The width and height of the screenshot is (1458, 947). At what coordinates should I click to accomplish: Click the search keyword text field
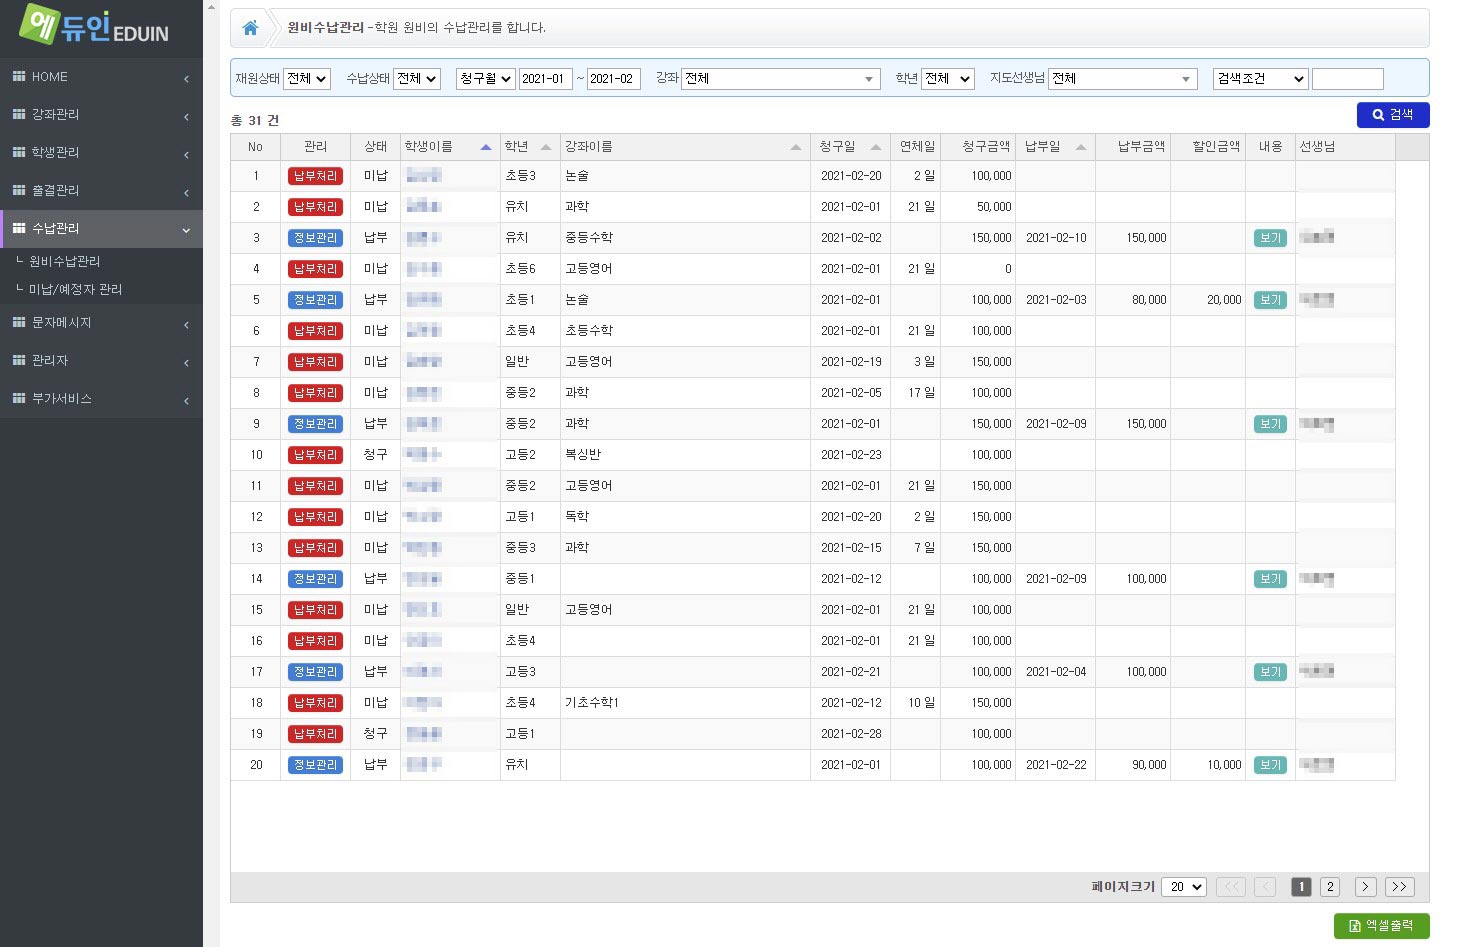(x=1348, y=79)
